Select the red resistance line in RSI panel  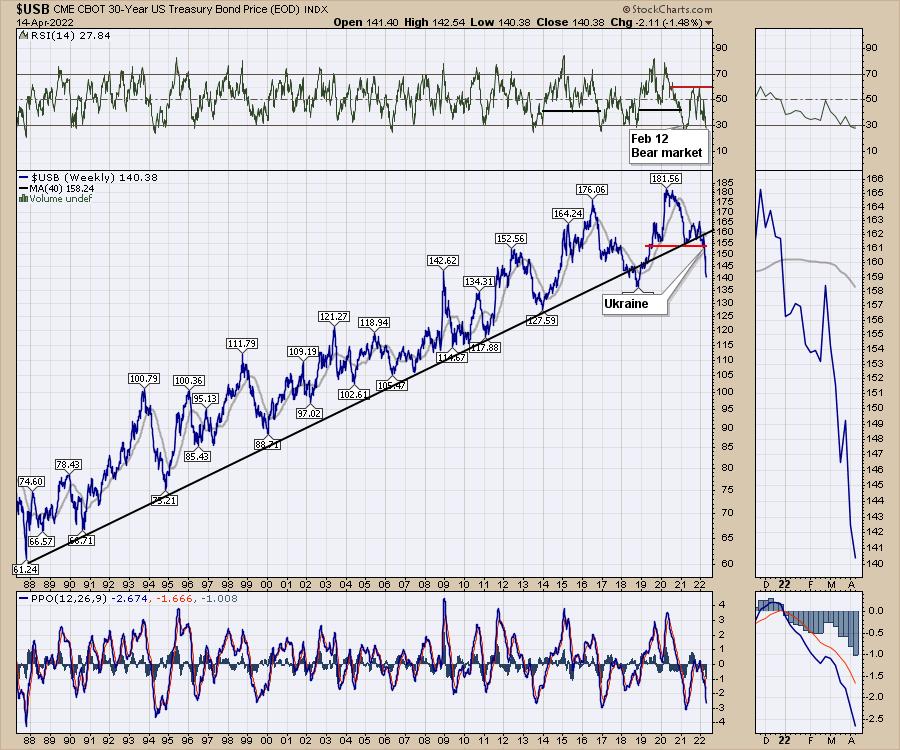690,87
